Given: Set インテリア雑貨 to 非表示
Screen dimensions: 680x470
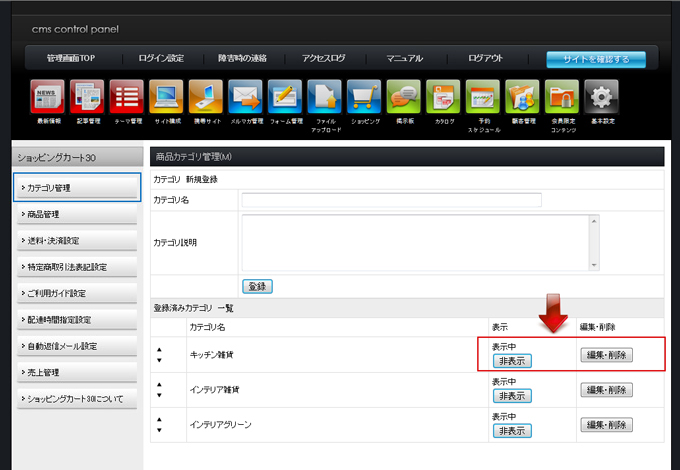Looking at the screenshot, I should (511, 396).
